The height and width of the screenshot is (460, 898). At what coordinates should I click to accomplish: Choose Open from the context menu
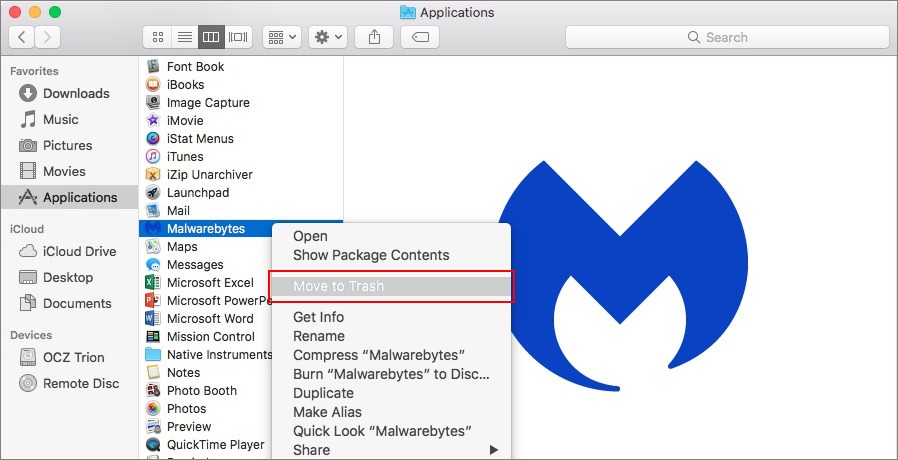coord(391,236)
